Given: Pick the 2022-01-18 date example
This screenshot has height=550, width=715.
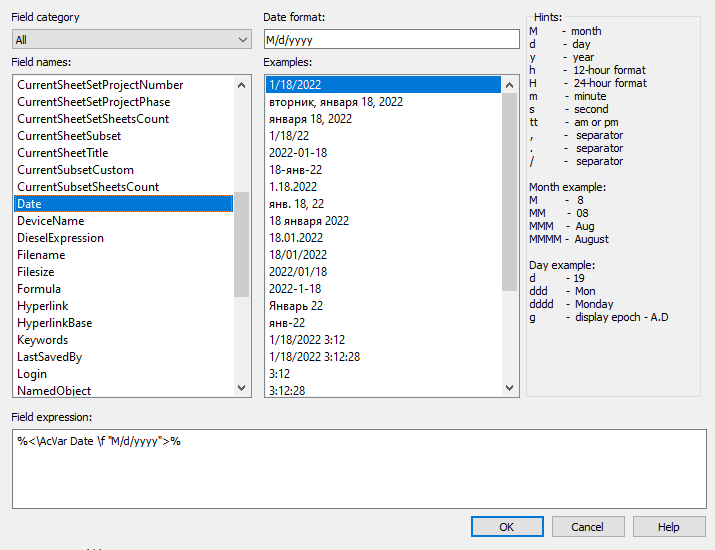Looking at the screenshot, I should pos(298,153).
